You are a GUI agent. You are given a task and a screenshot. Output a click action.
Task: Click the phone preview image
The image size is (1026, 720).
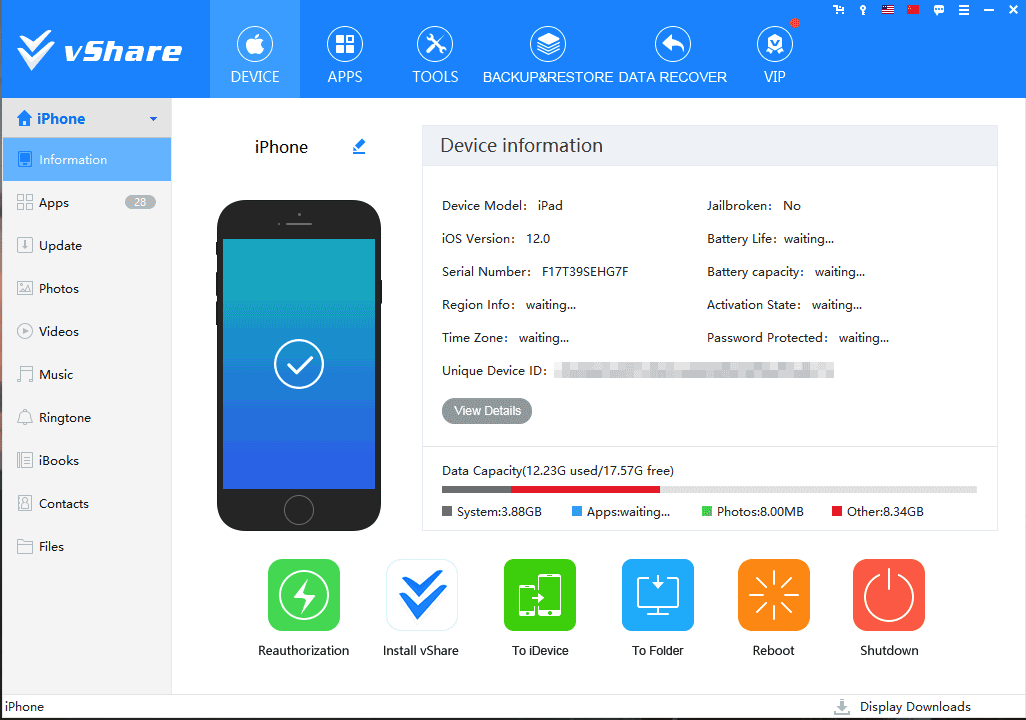299,365
